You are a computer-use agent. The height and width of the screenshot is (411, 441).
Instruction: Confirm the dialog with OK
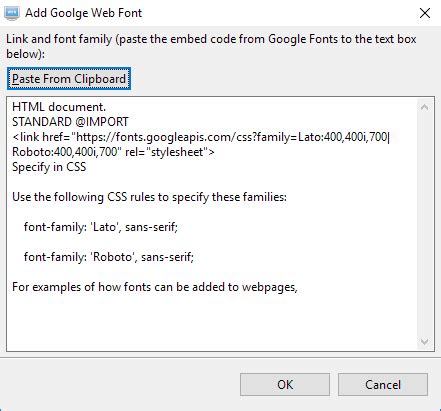coord(285,384)
